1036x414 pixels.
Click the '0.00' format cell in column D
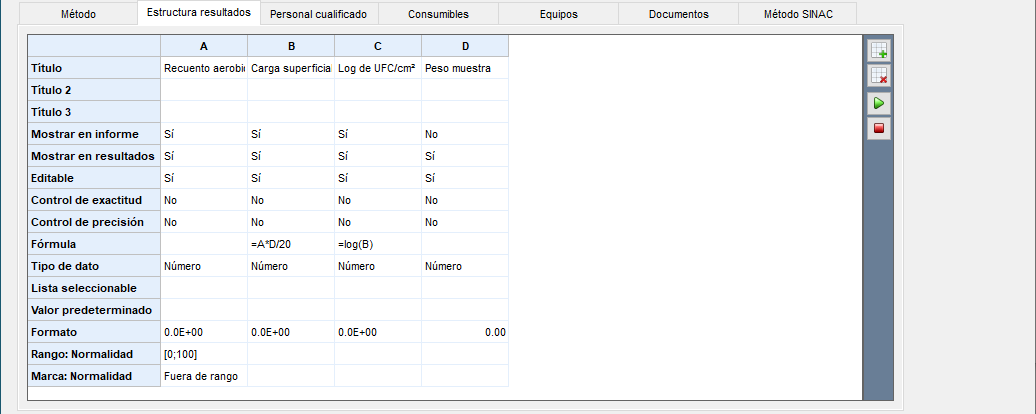(x=465, y=332)
